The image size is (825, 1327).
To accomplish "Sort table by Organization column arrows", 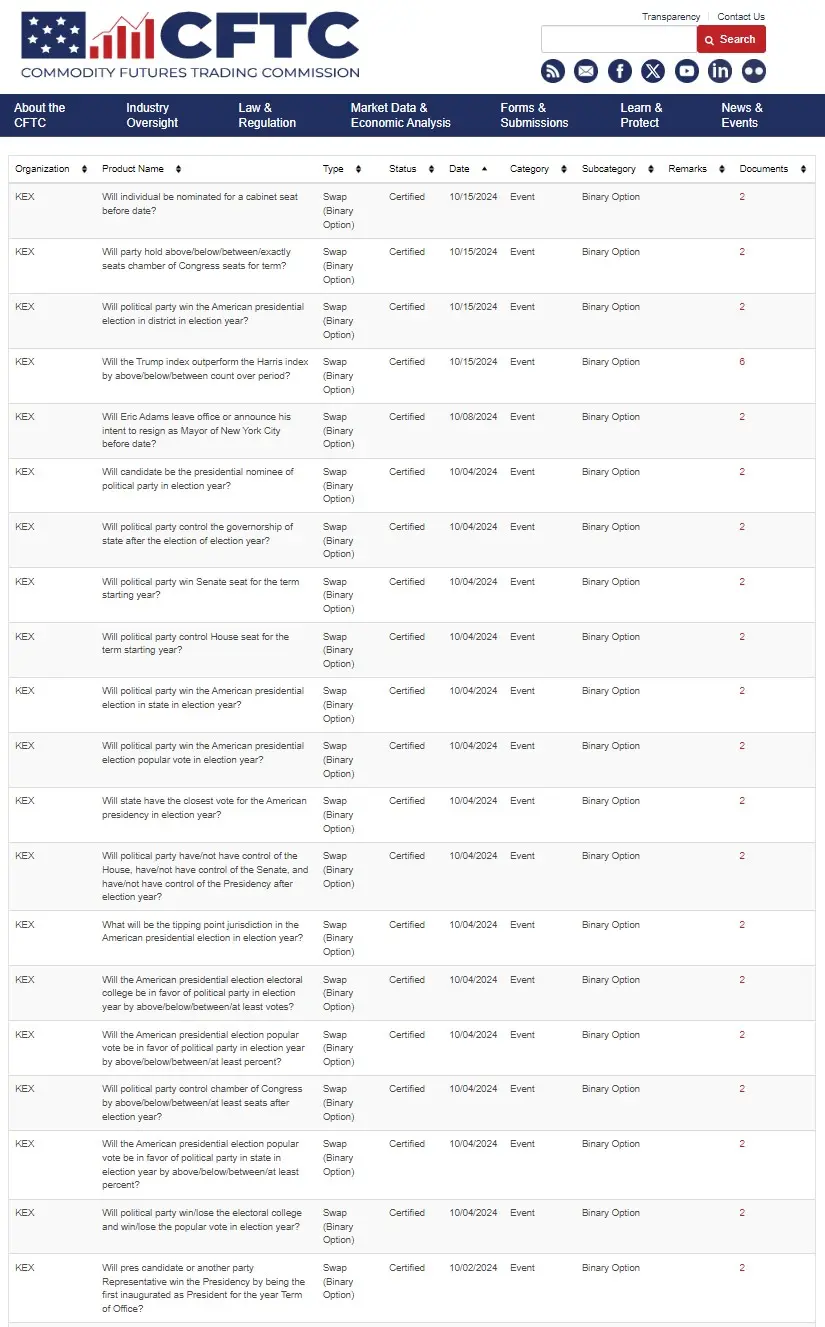I will coord(84,169).
